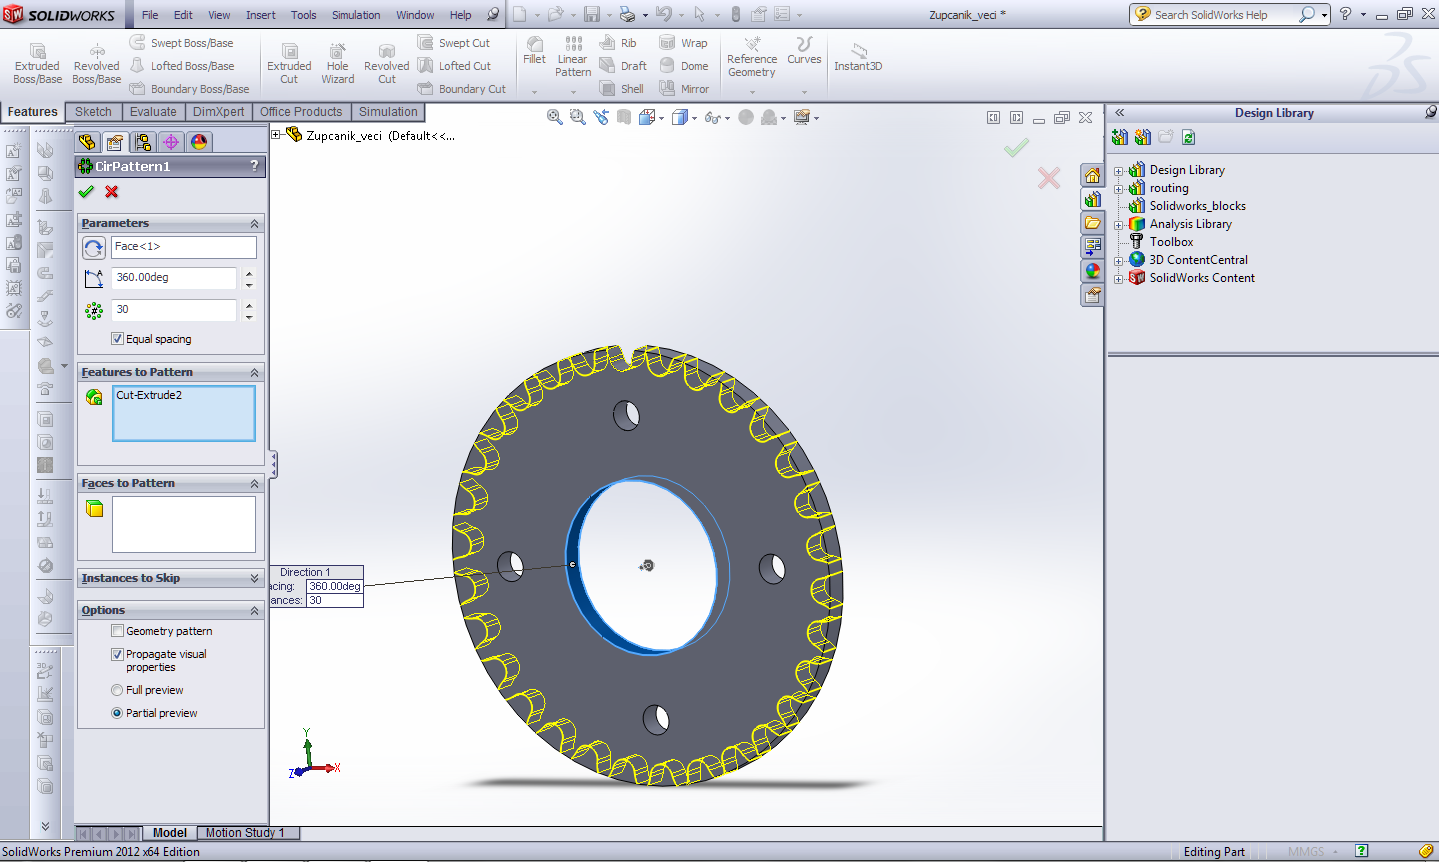
Task: Open the Instant3D tool
Action: coord(858,57)
